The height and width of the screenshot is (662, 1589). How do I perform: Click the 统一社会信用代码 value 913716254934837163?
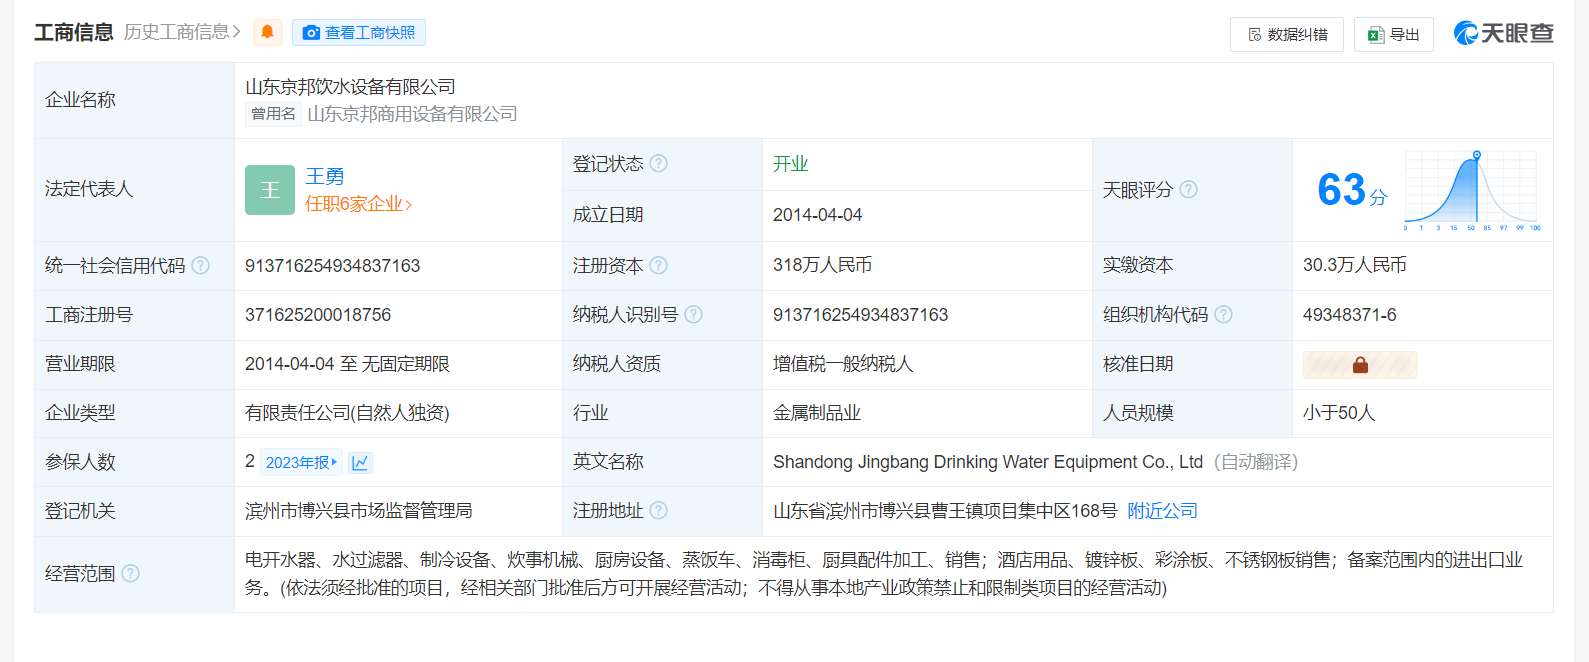tap(332, 266)
